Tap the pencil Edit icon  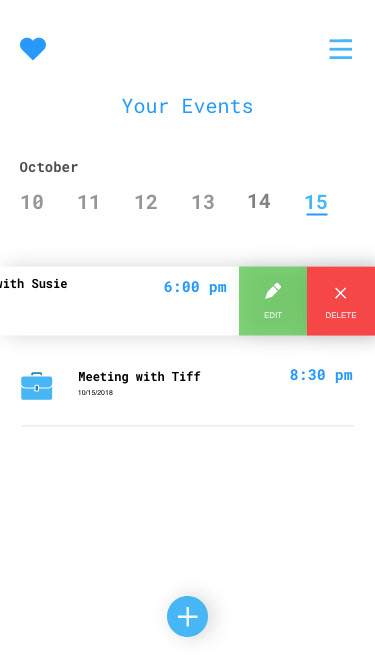point(273,291)
